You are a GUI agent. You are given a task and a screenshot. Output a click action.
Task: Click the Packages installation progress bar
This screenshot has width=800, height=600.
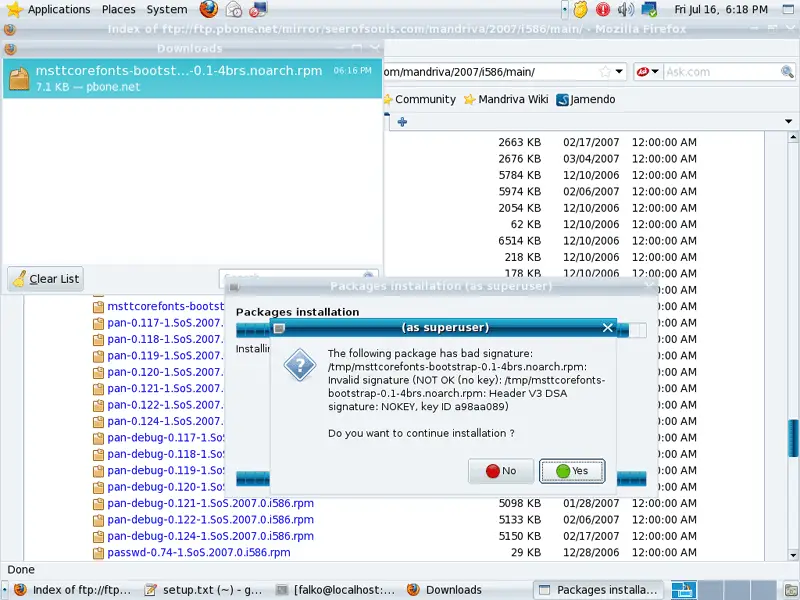point(441,330)
